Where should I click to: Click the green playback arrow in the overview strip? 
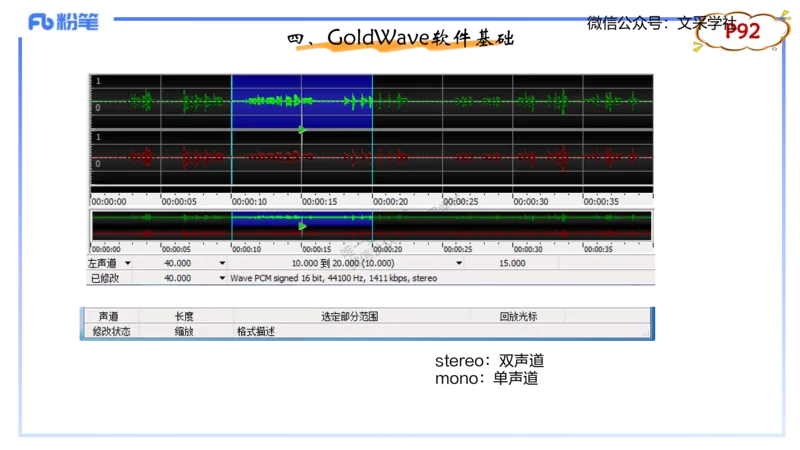coord(301,226)
